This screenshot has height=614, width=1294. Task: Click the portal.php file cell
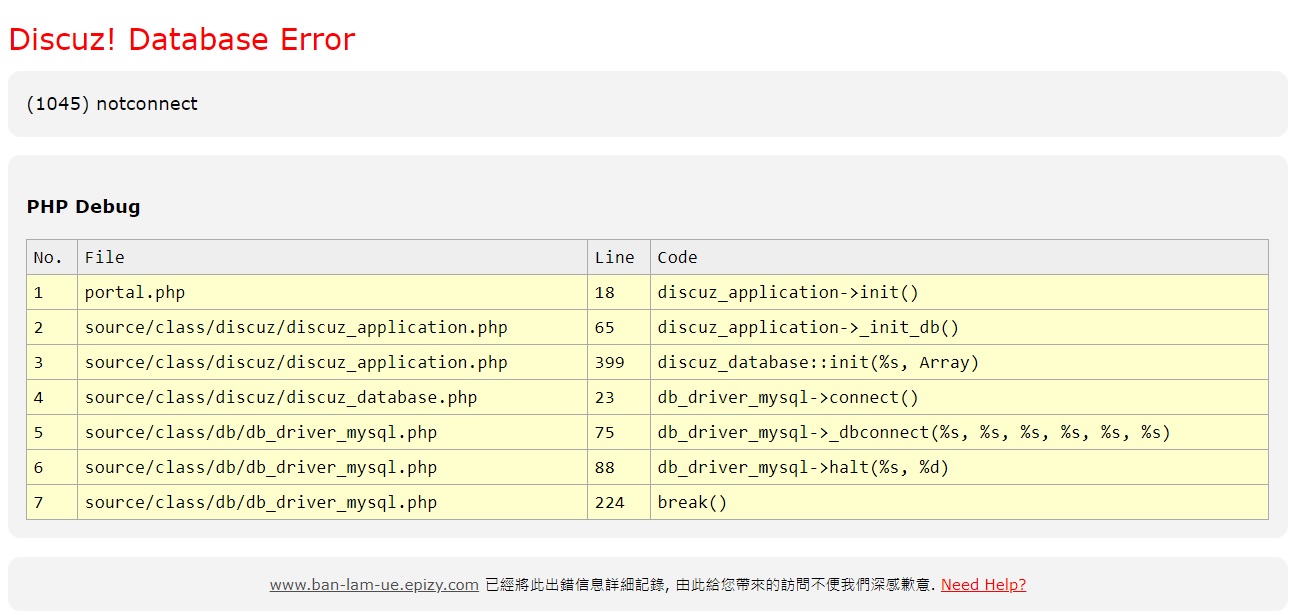pos(135,292)
